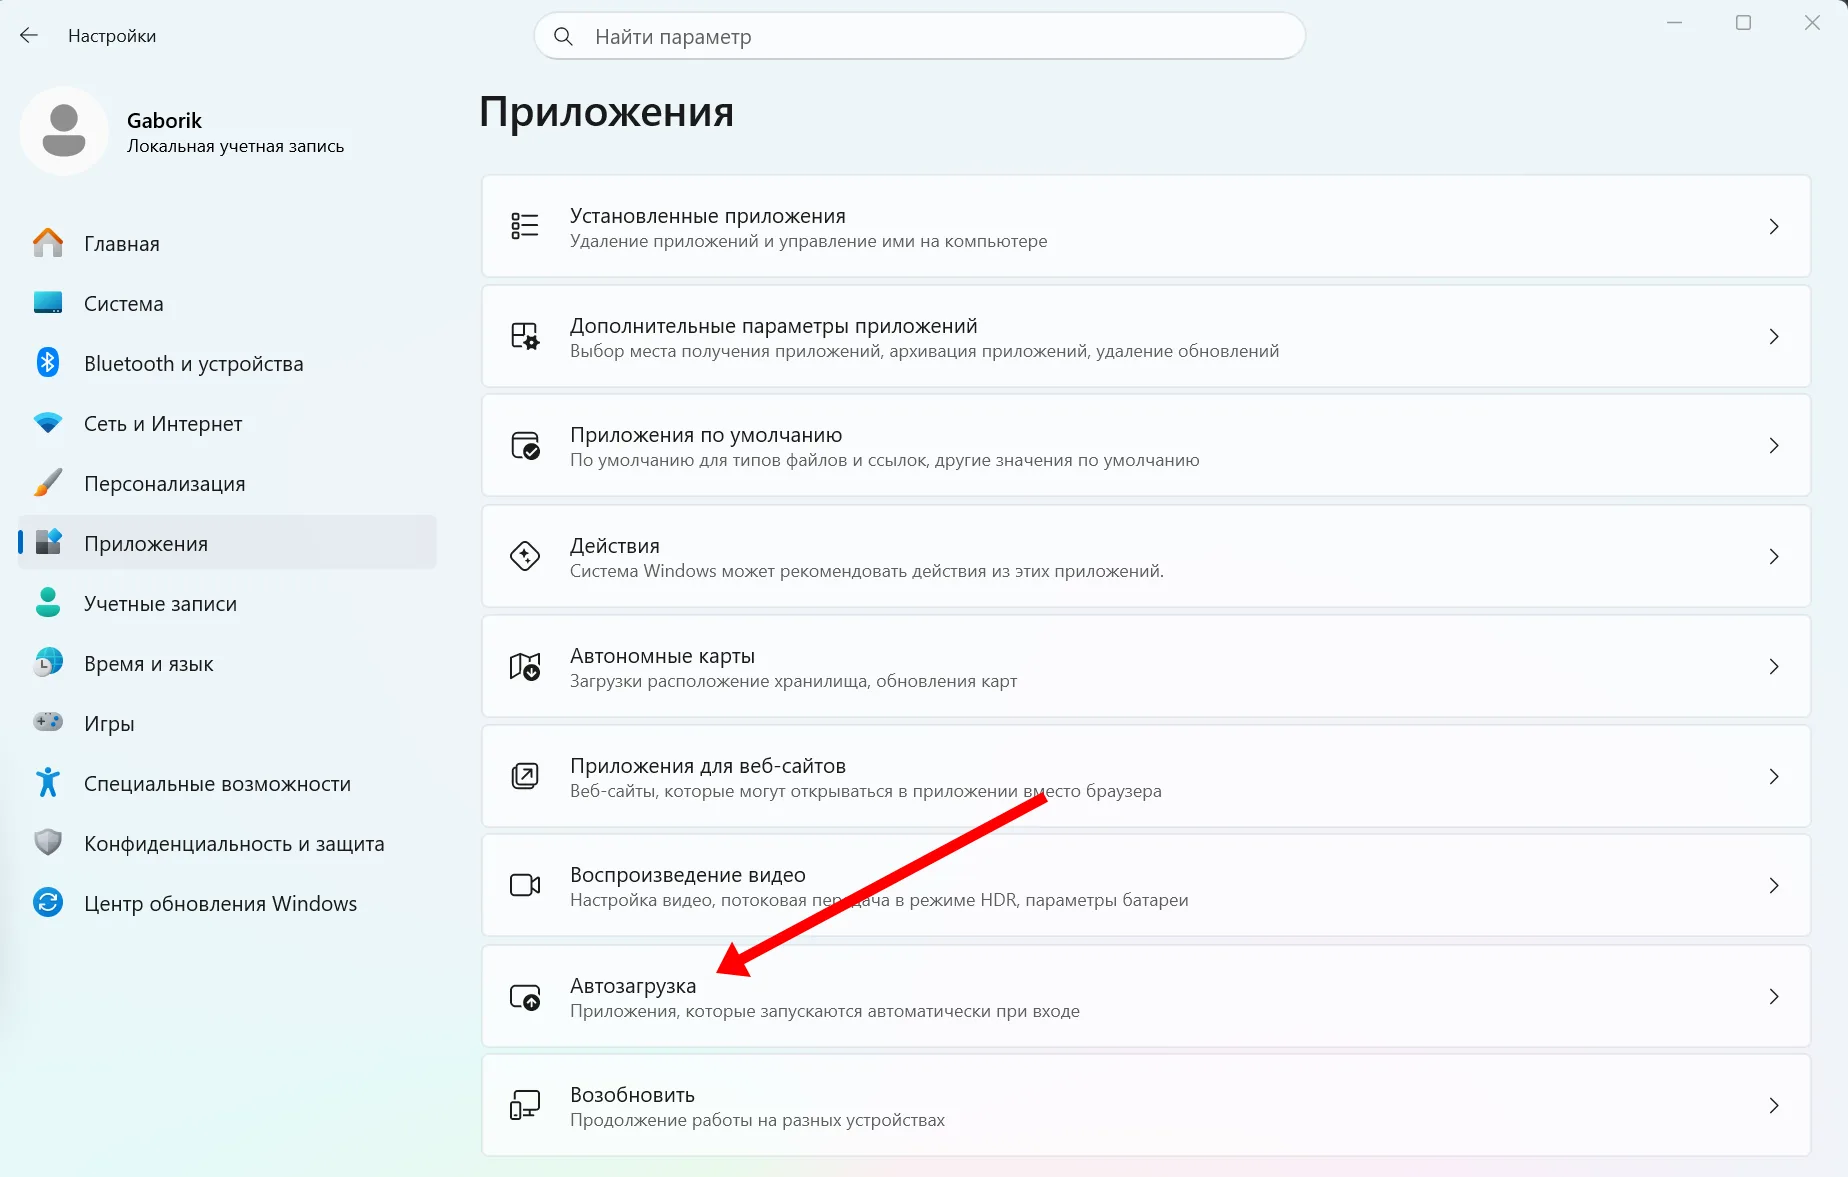The width and height of the screenshot is (1848, 1177).
Task: Open the Система section
Action: pyautogui.click(x=227, y=303)
